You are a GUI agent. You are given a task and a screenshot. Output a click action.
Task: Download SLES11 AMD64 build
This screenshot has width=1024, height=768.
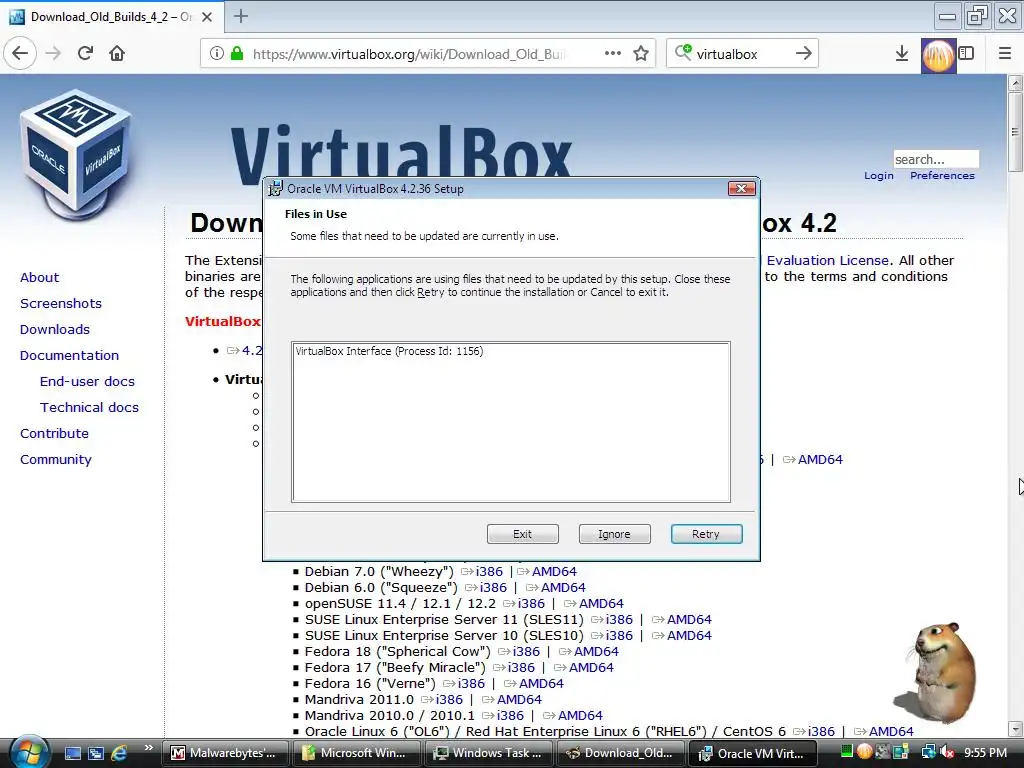pyautogui.click(x=689, y=620)
